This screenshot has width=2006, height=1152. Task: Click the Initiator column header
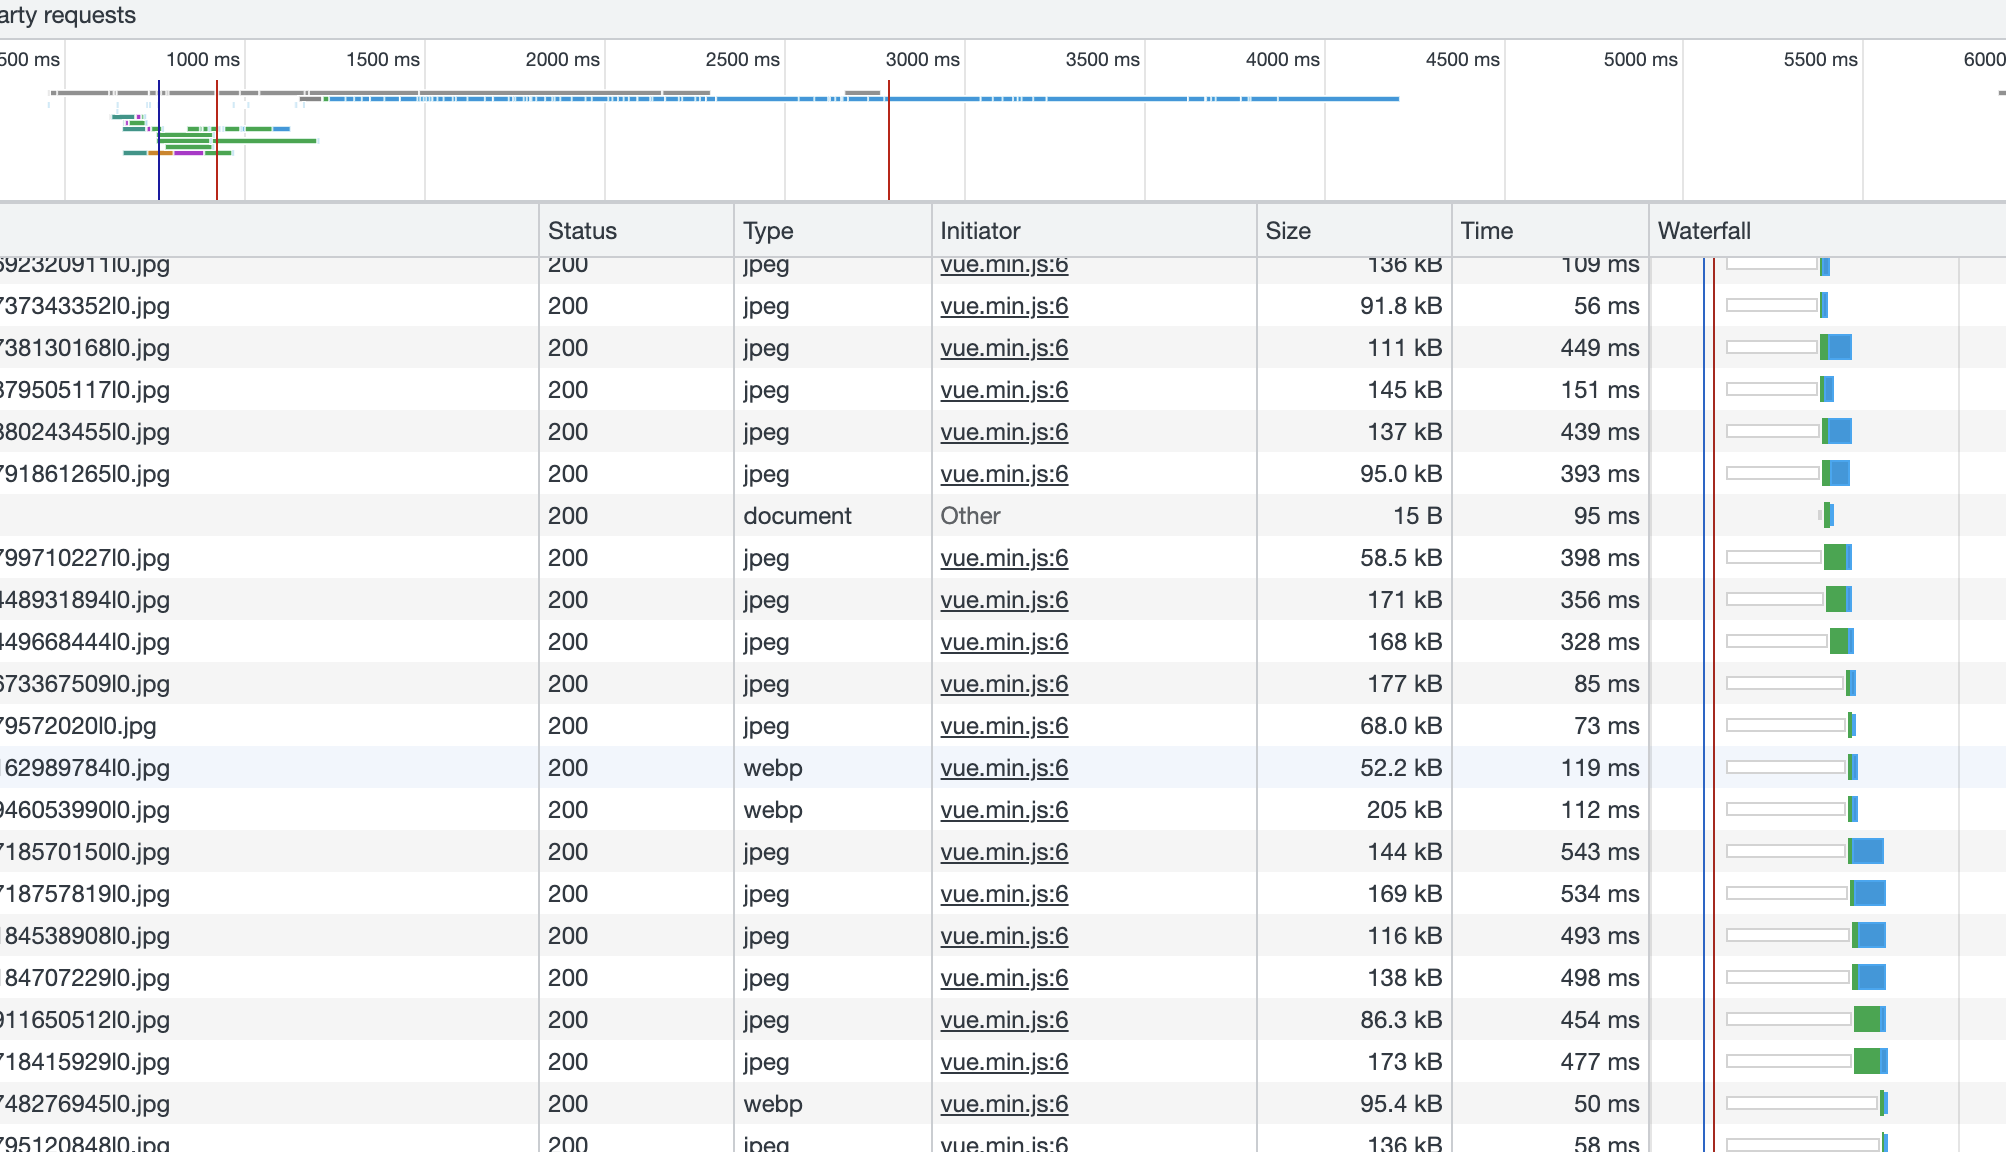pos(979,231)
